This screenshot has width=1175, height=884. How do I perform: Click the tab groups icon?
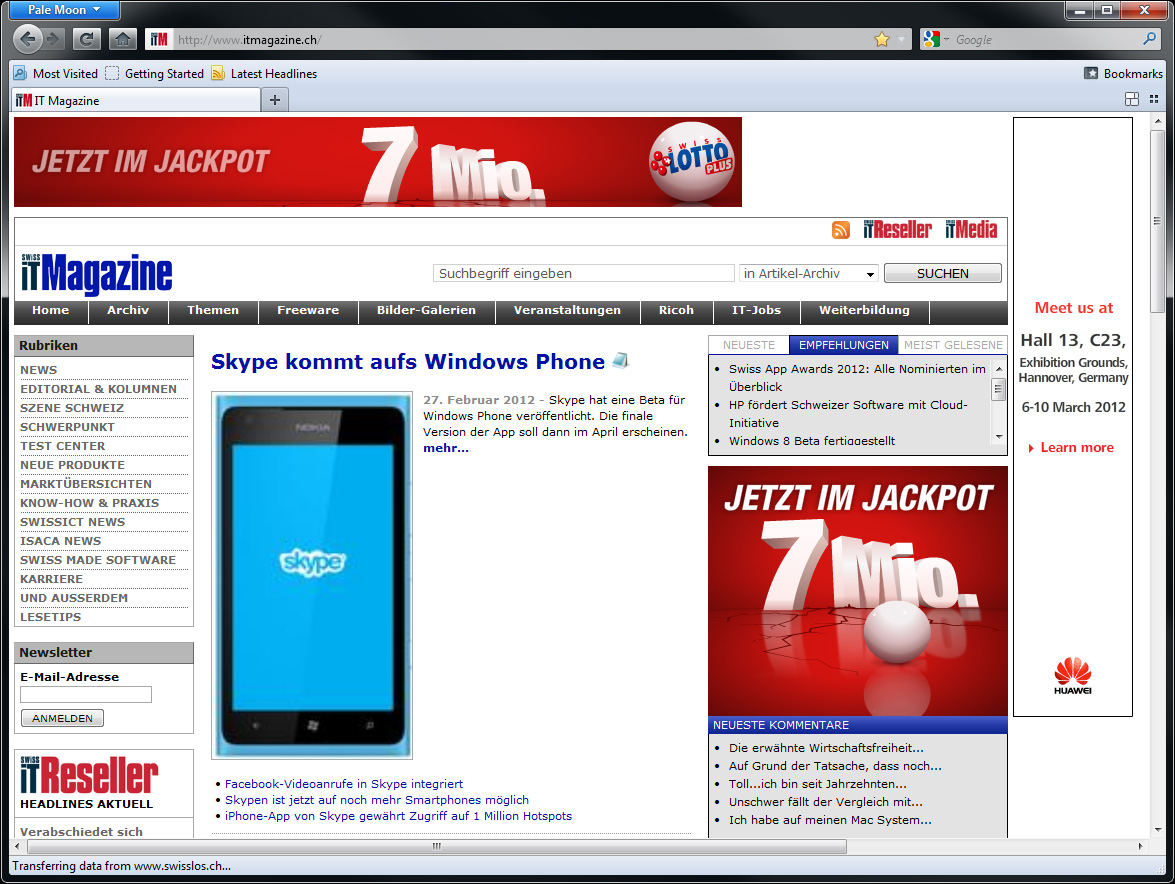[x=1132, y=100]
